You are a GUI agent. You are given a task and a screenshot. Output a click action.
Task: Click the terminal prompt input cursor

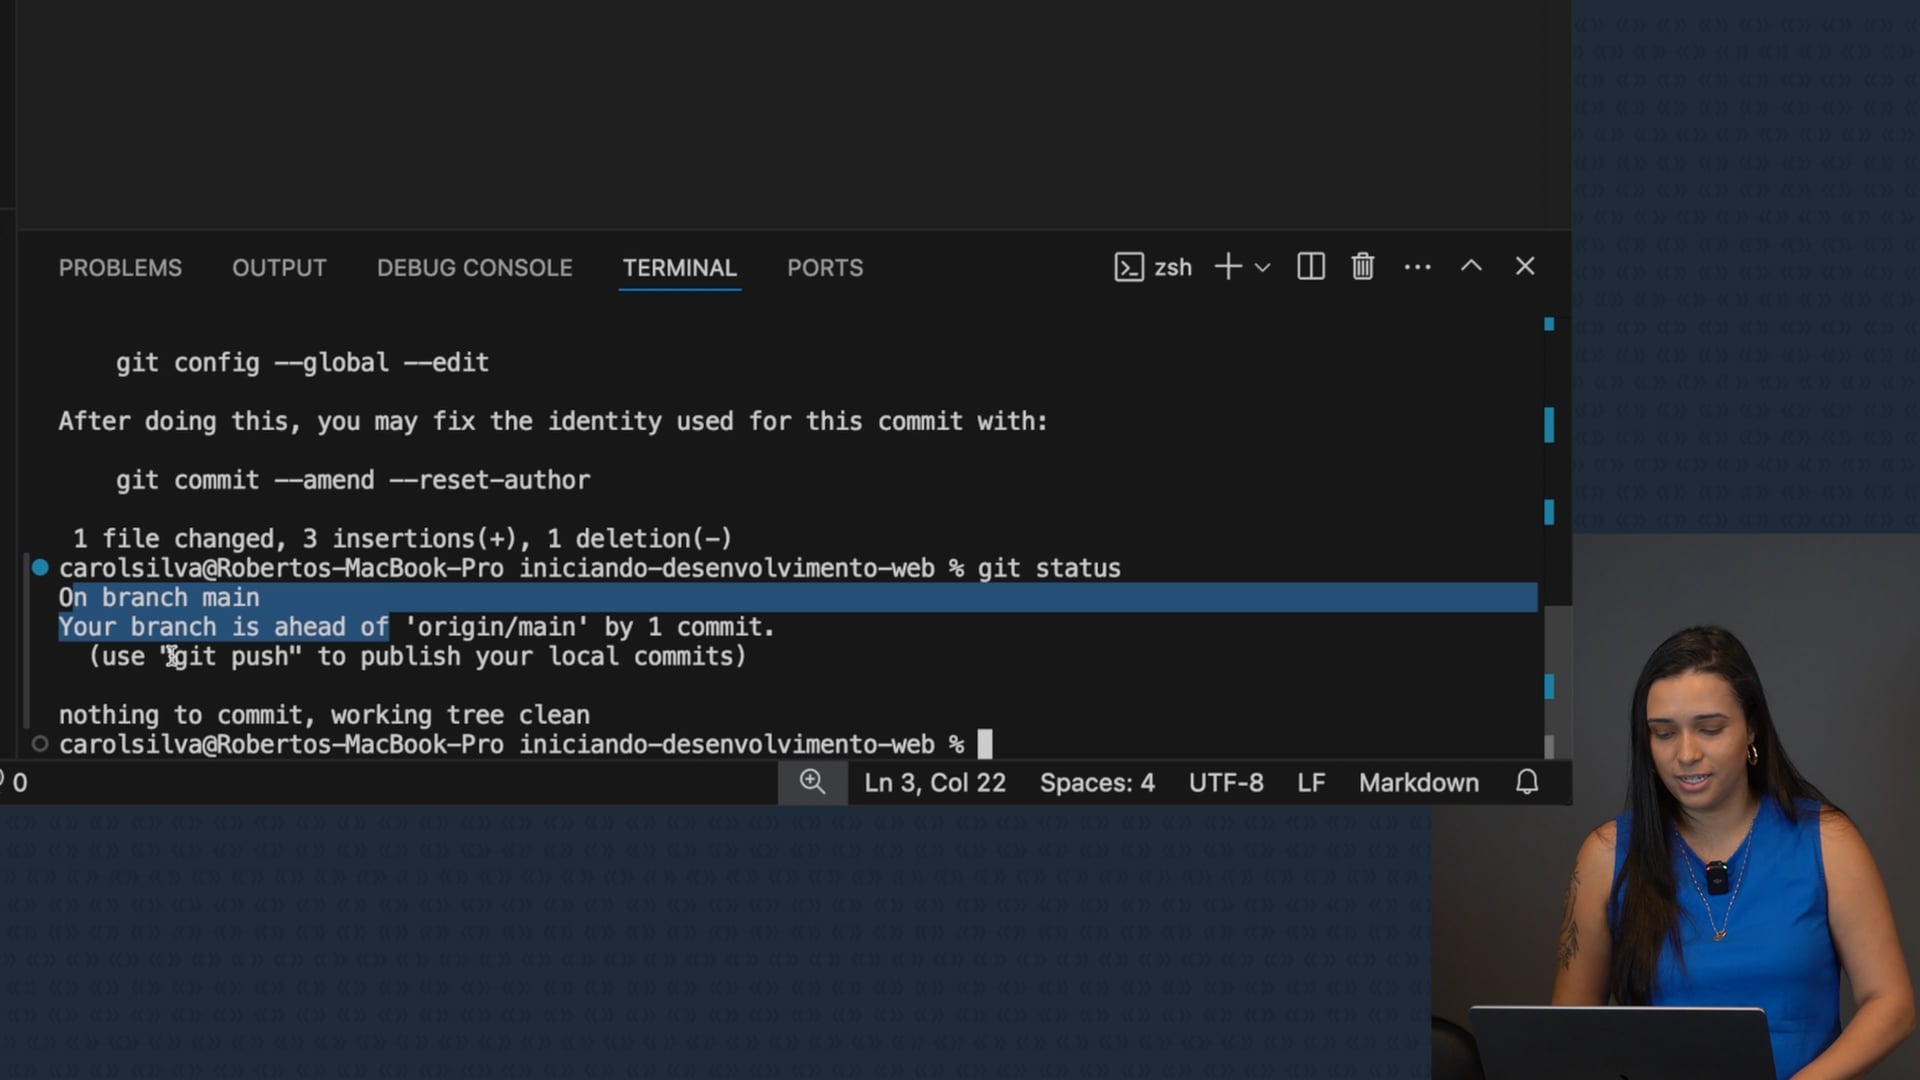click(985, 744)
